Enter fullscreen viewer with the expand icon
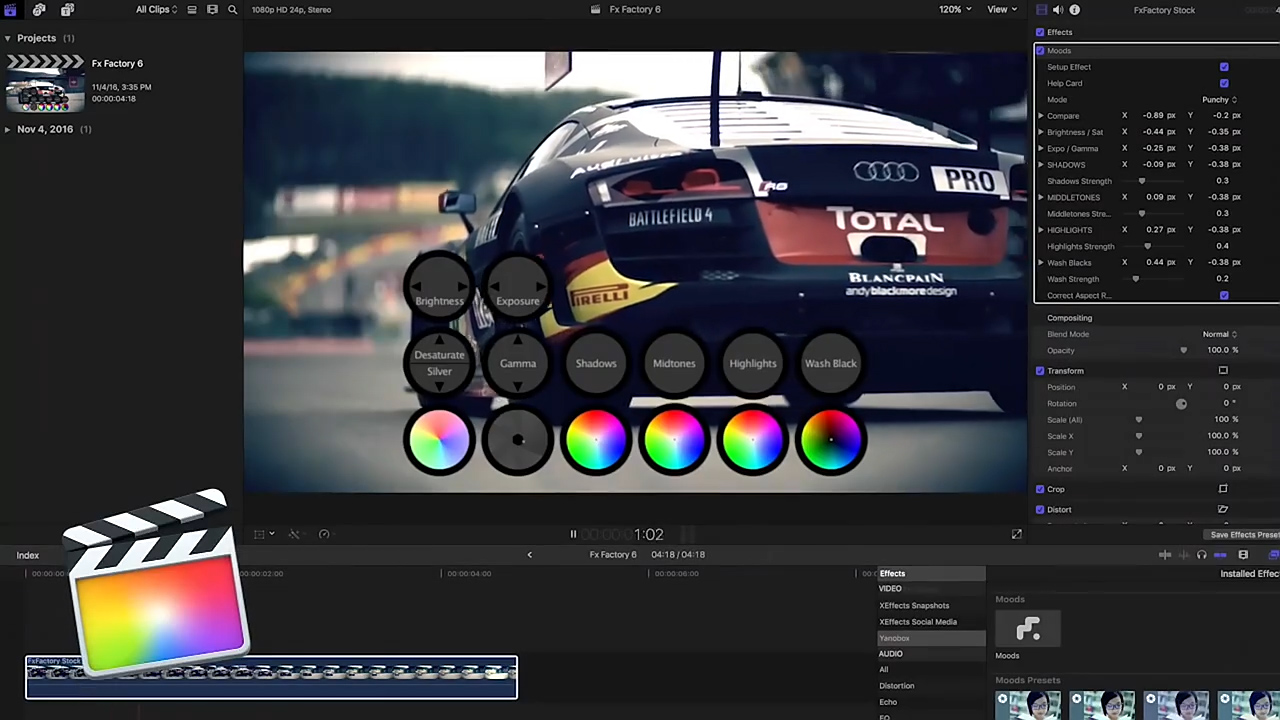This screenshot has width=1280, height=720. pos(1017,534)
